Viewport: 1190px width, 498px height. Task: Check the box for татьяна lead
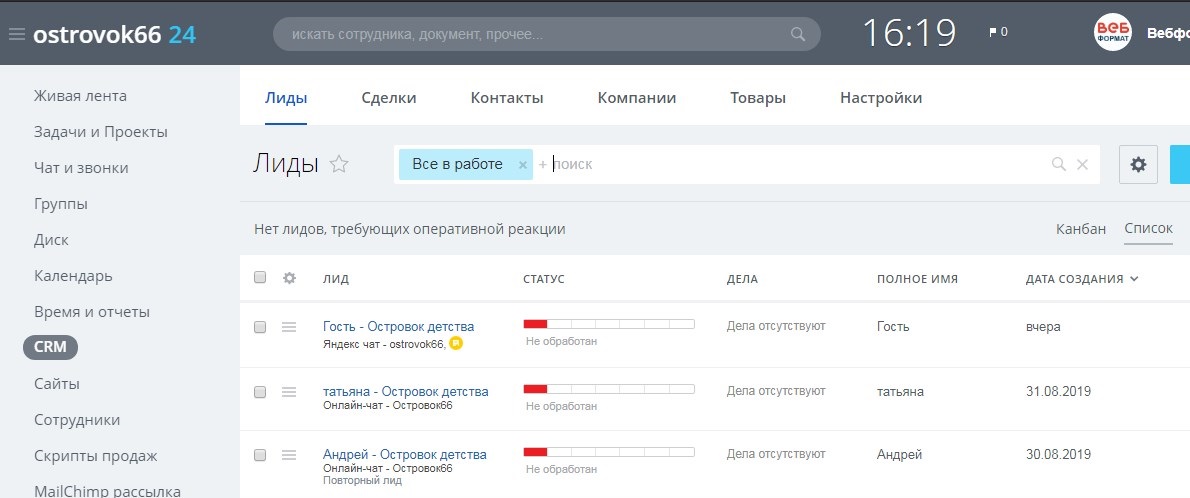260,391
